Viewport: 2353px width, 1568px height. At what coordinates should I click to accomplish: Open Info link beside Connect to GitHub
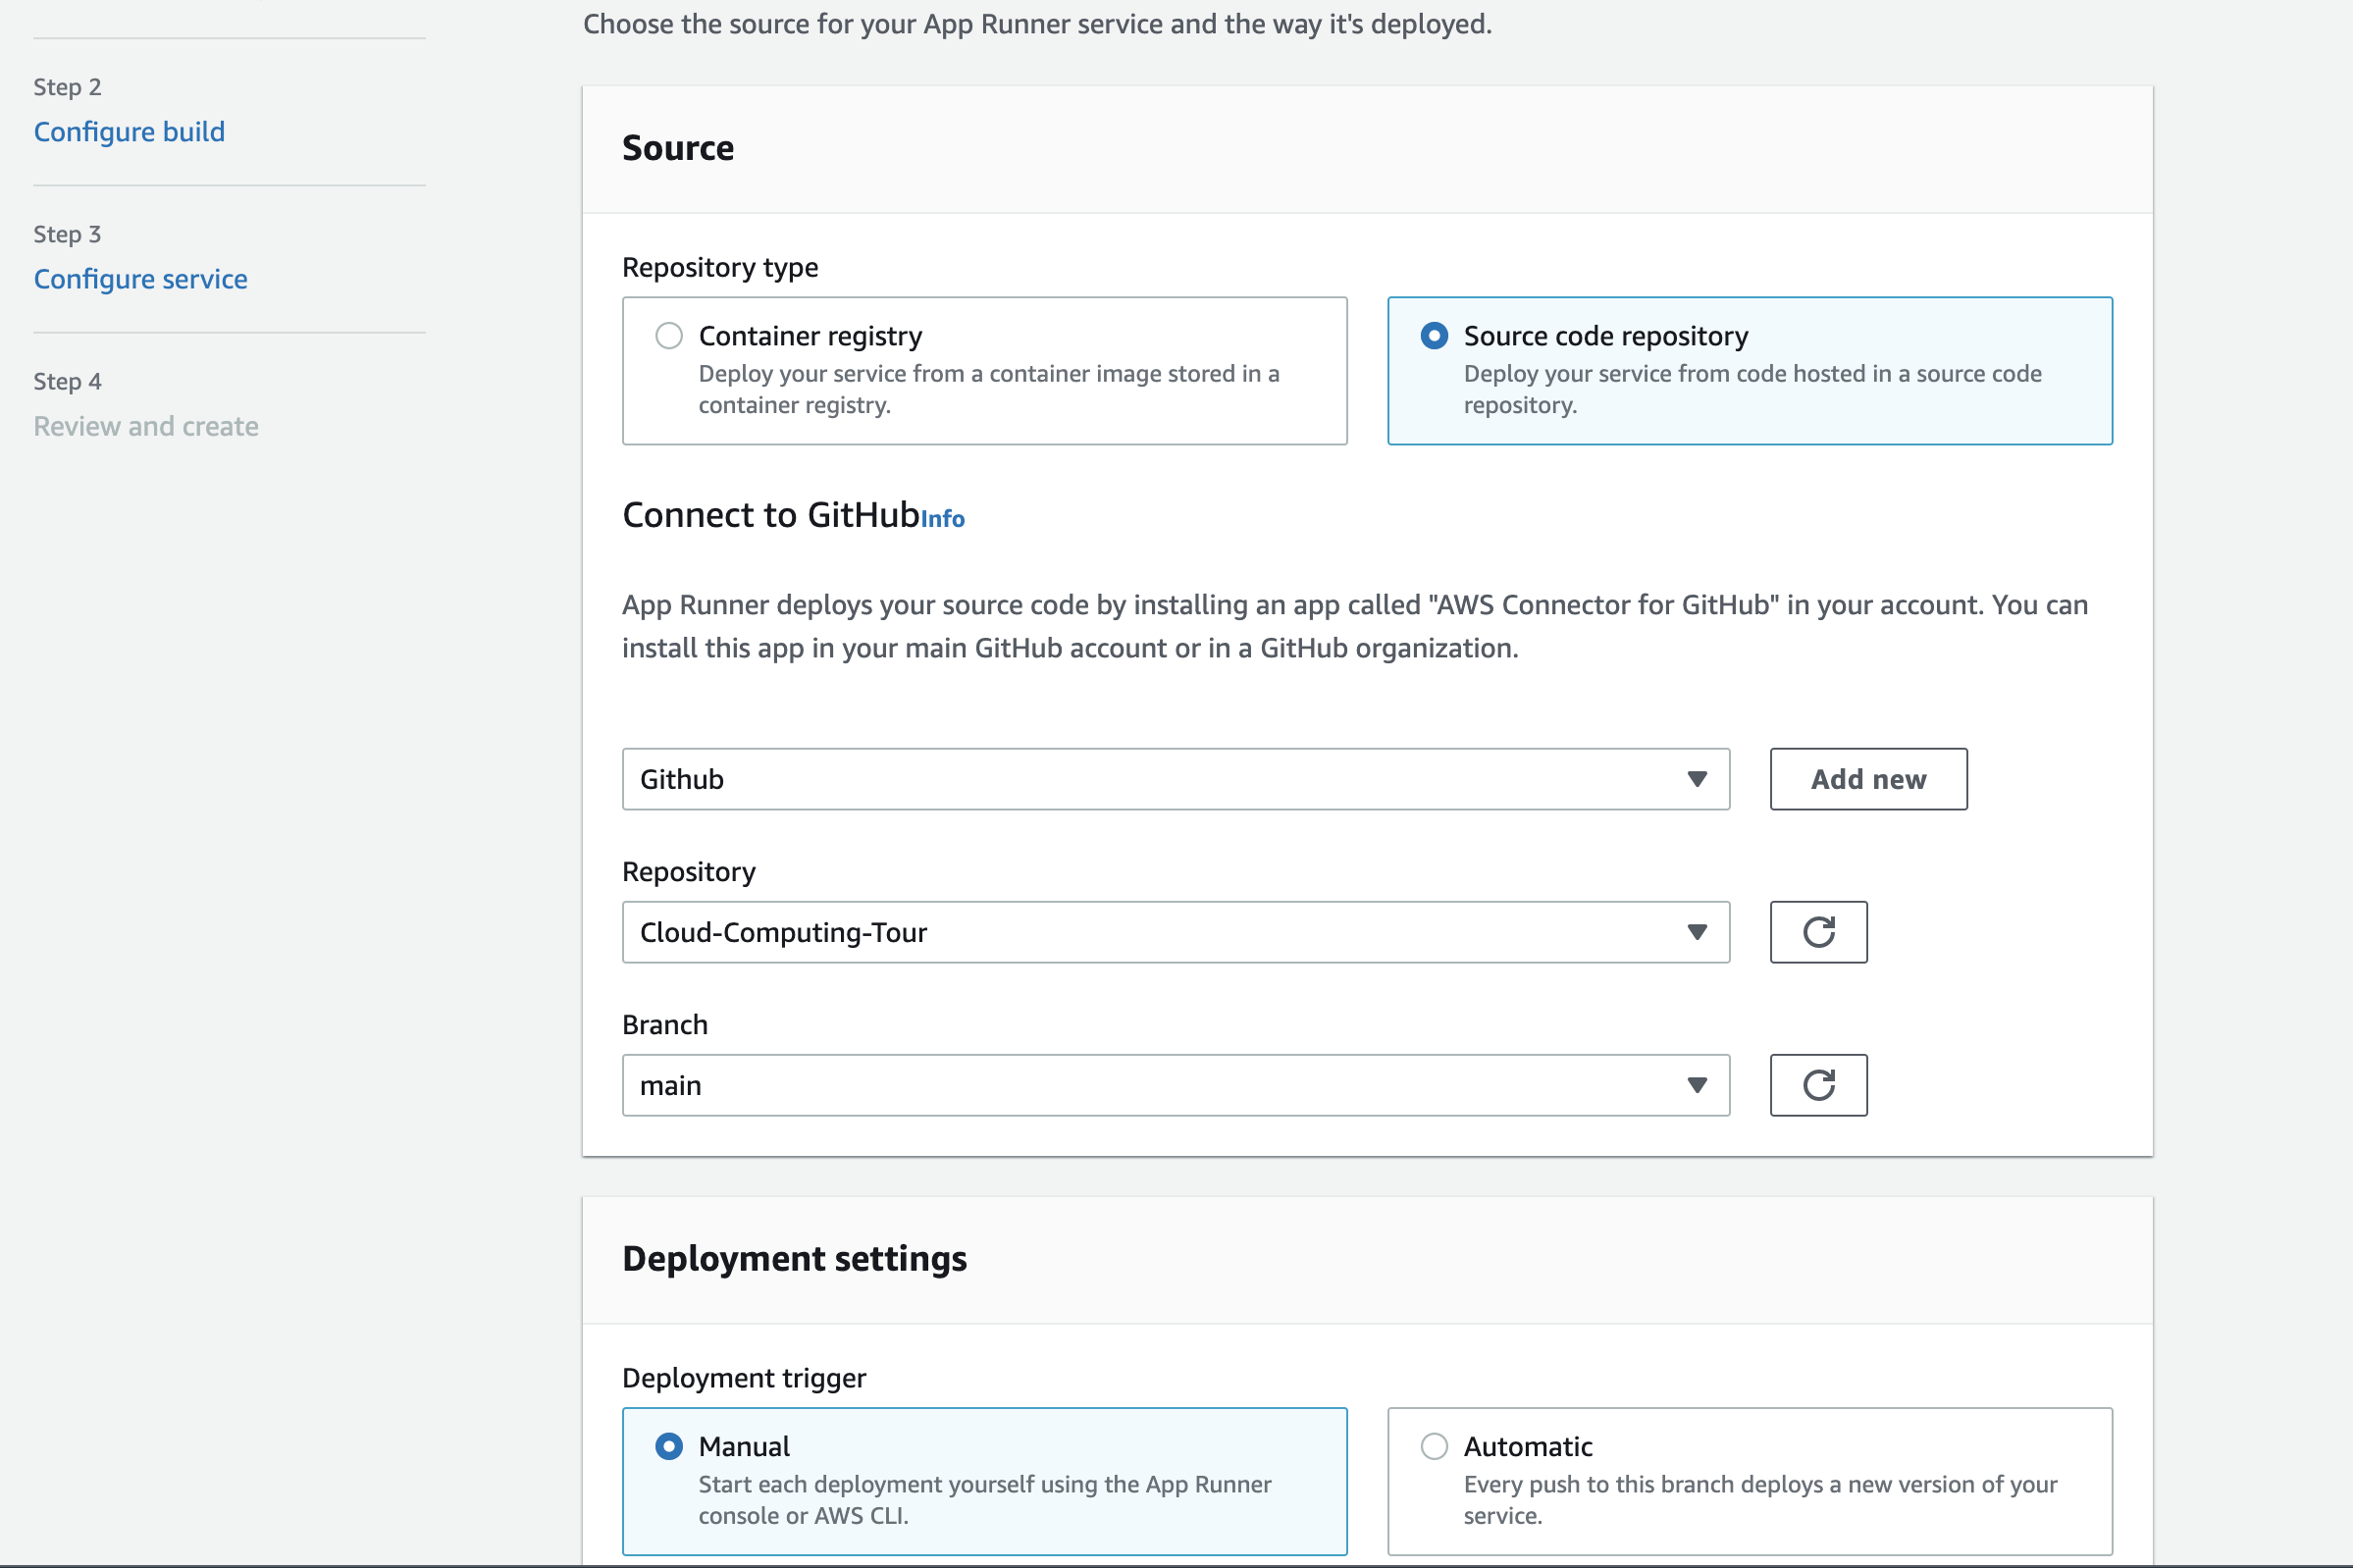tap(942, 519)
